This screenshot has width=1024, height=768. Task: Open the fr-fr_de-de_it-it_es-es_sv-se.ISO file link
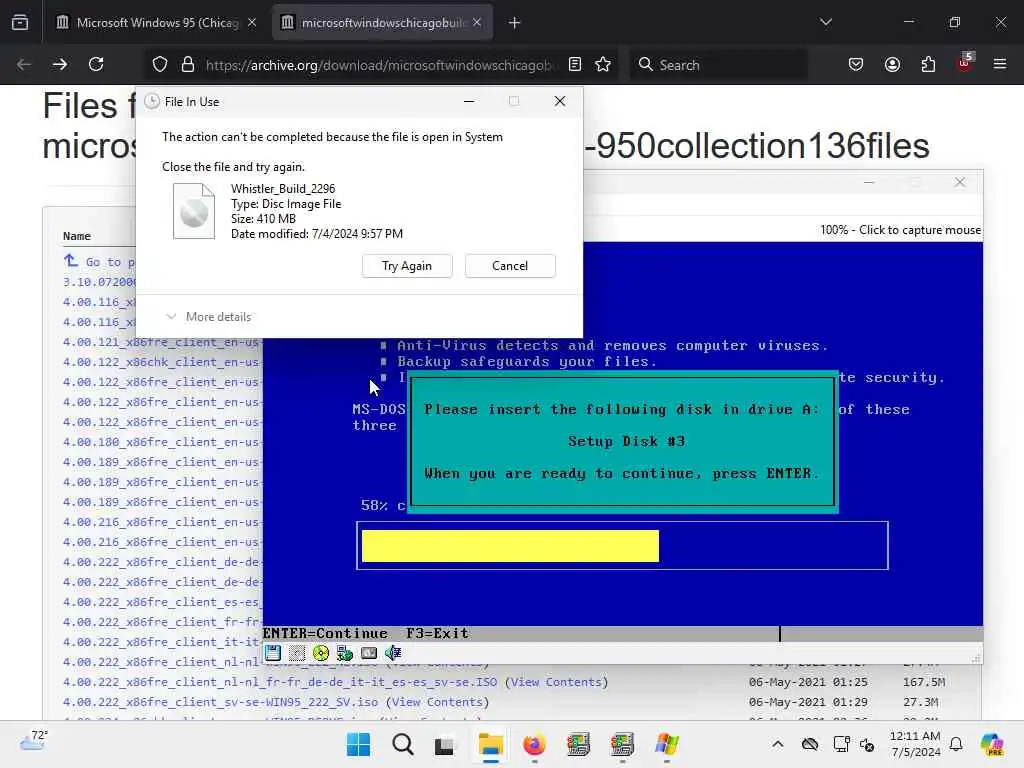click(x=280, y=682)
